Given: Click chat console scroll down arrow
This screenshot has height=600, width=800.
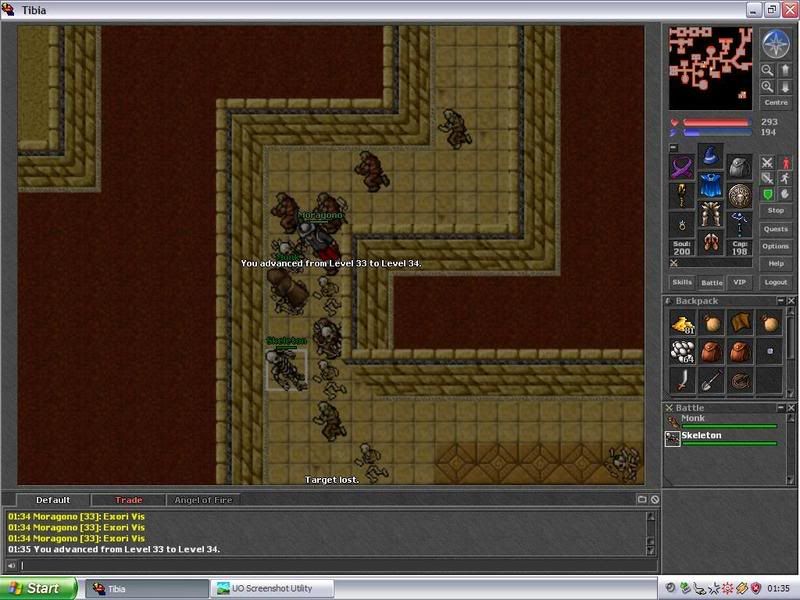Looking at the screenshot, I should (651, 550).
